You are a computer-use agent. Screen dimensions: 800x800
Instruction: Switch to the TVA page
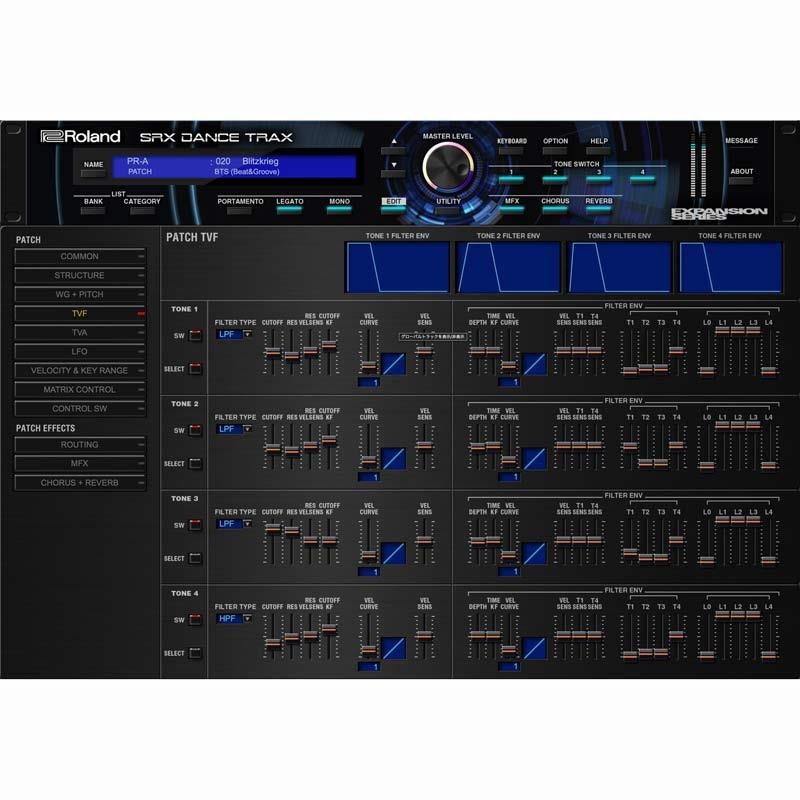80,333
